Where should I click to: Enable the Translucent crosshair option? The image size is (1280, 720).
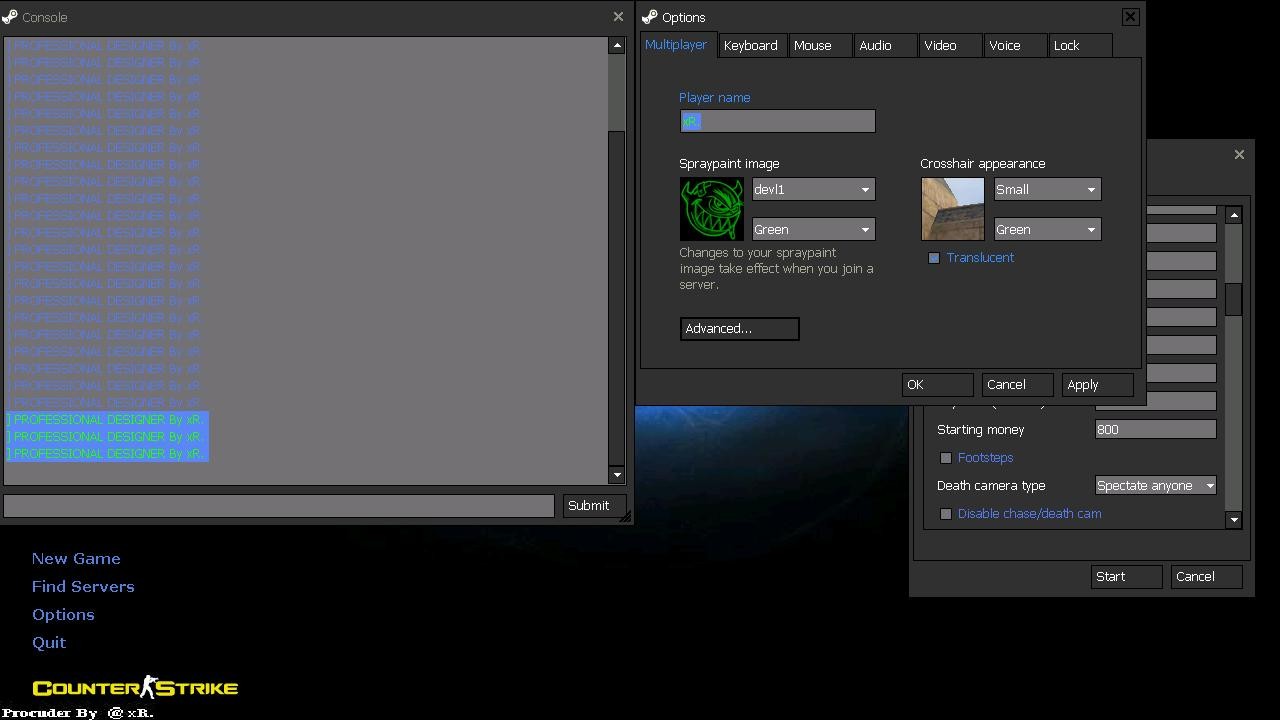(x=934, y=257)
